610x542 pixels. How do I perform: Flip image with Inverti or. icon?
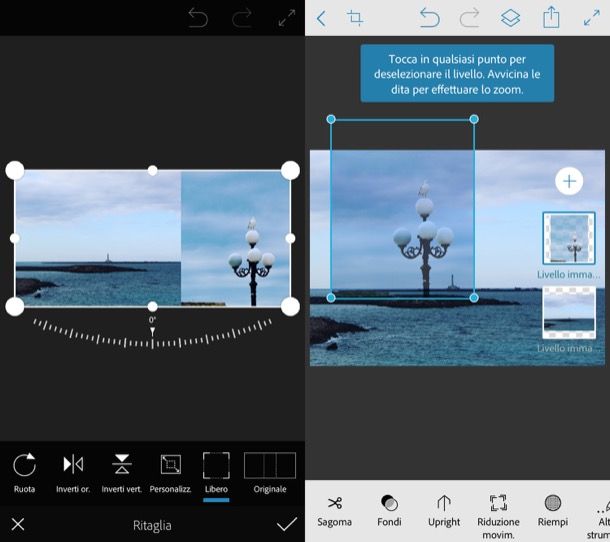point(73,465)
